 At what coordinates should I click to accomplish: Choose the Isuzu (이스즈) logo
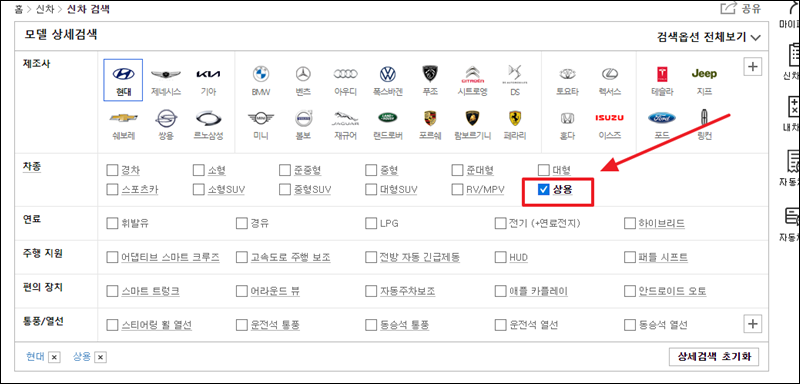point(610,118)
